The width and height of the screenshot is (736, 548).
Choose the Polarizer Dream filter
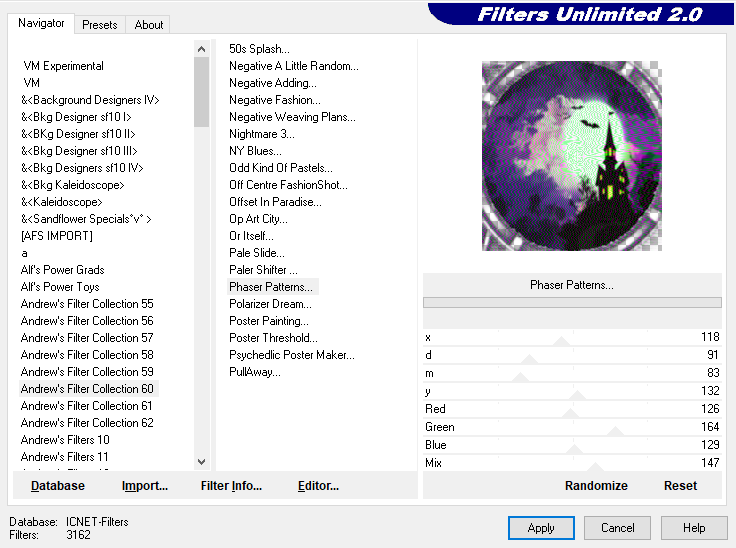coord(270,304)
